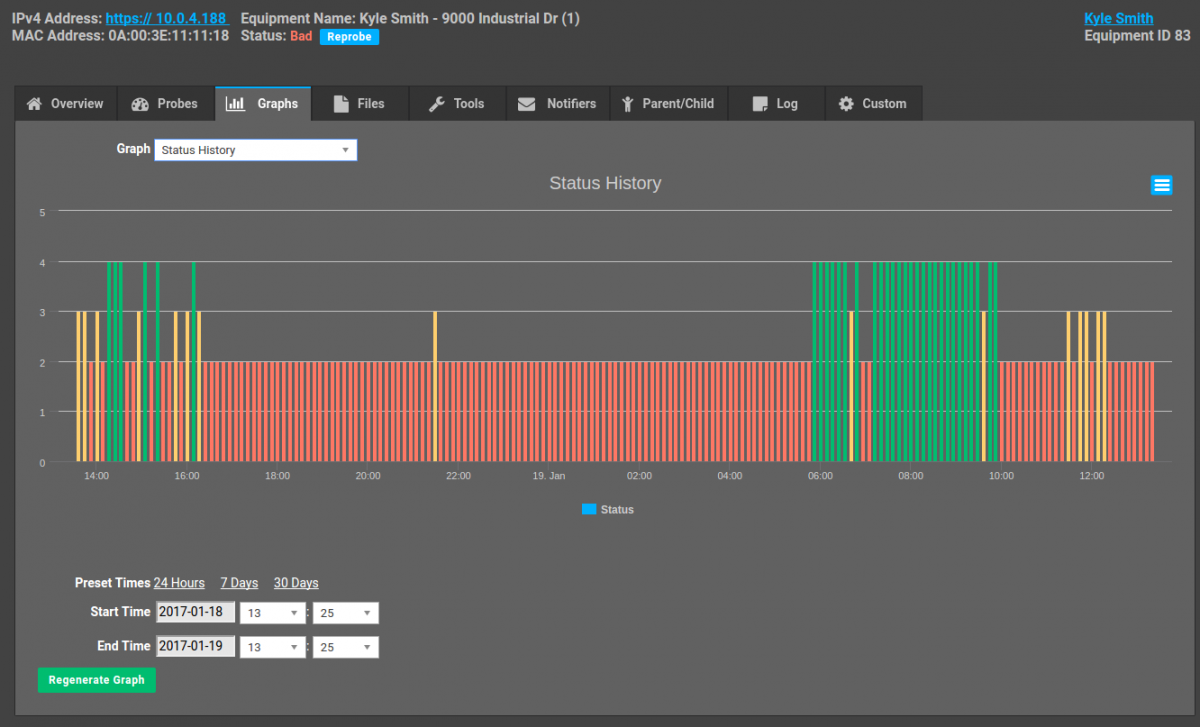Switch to the Log tab

776,103
